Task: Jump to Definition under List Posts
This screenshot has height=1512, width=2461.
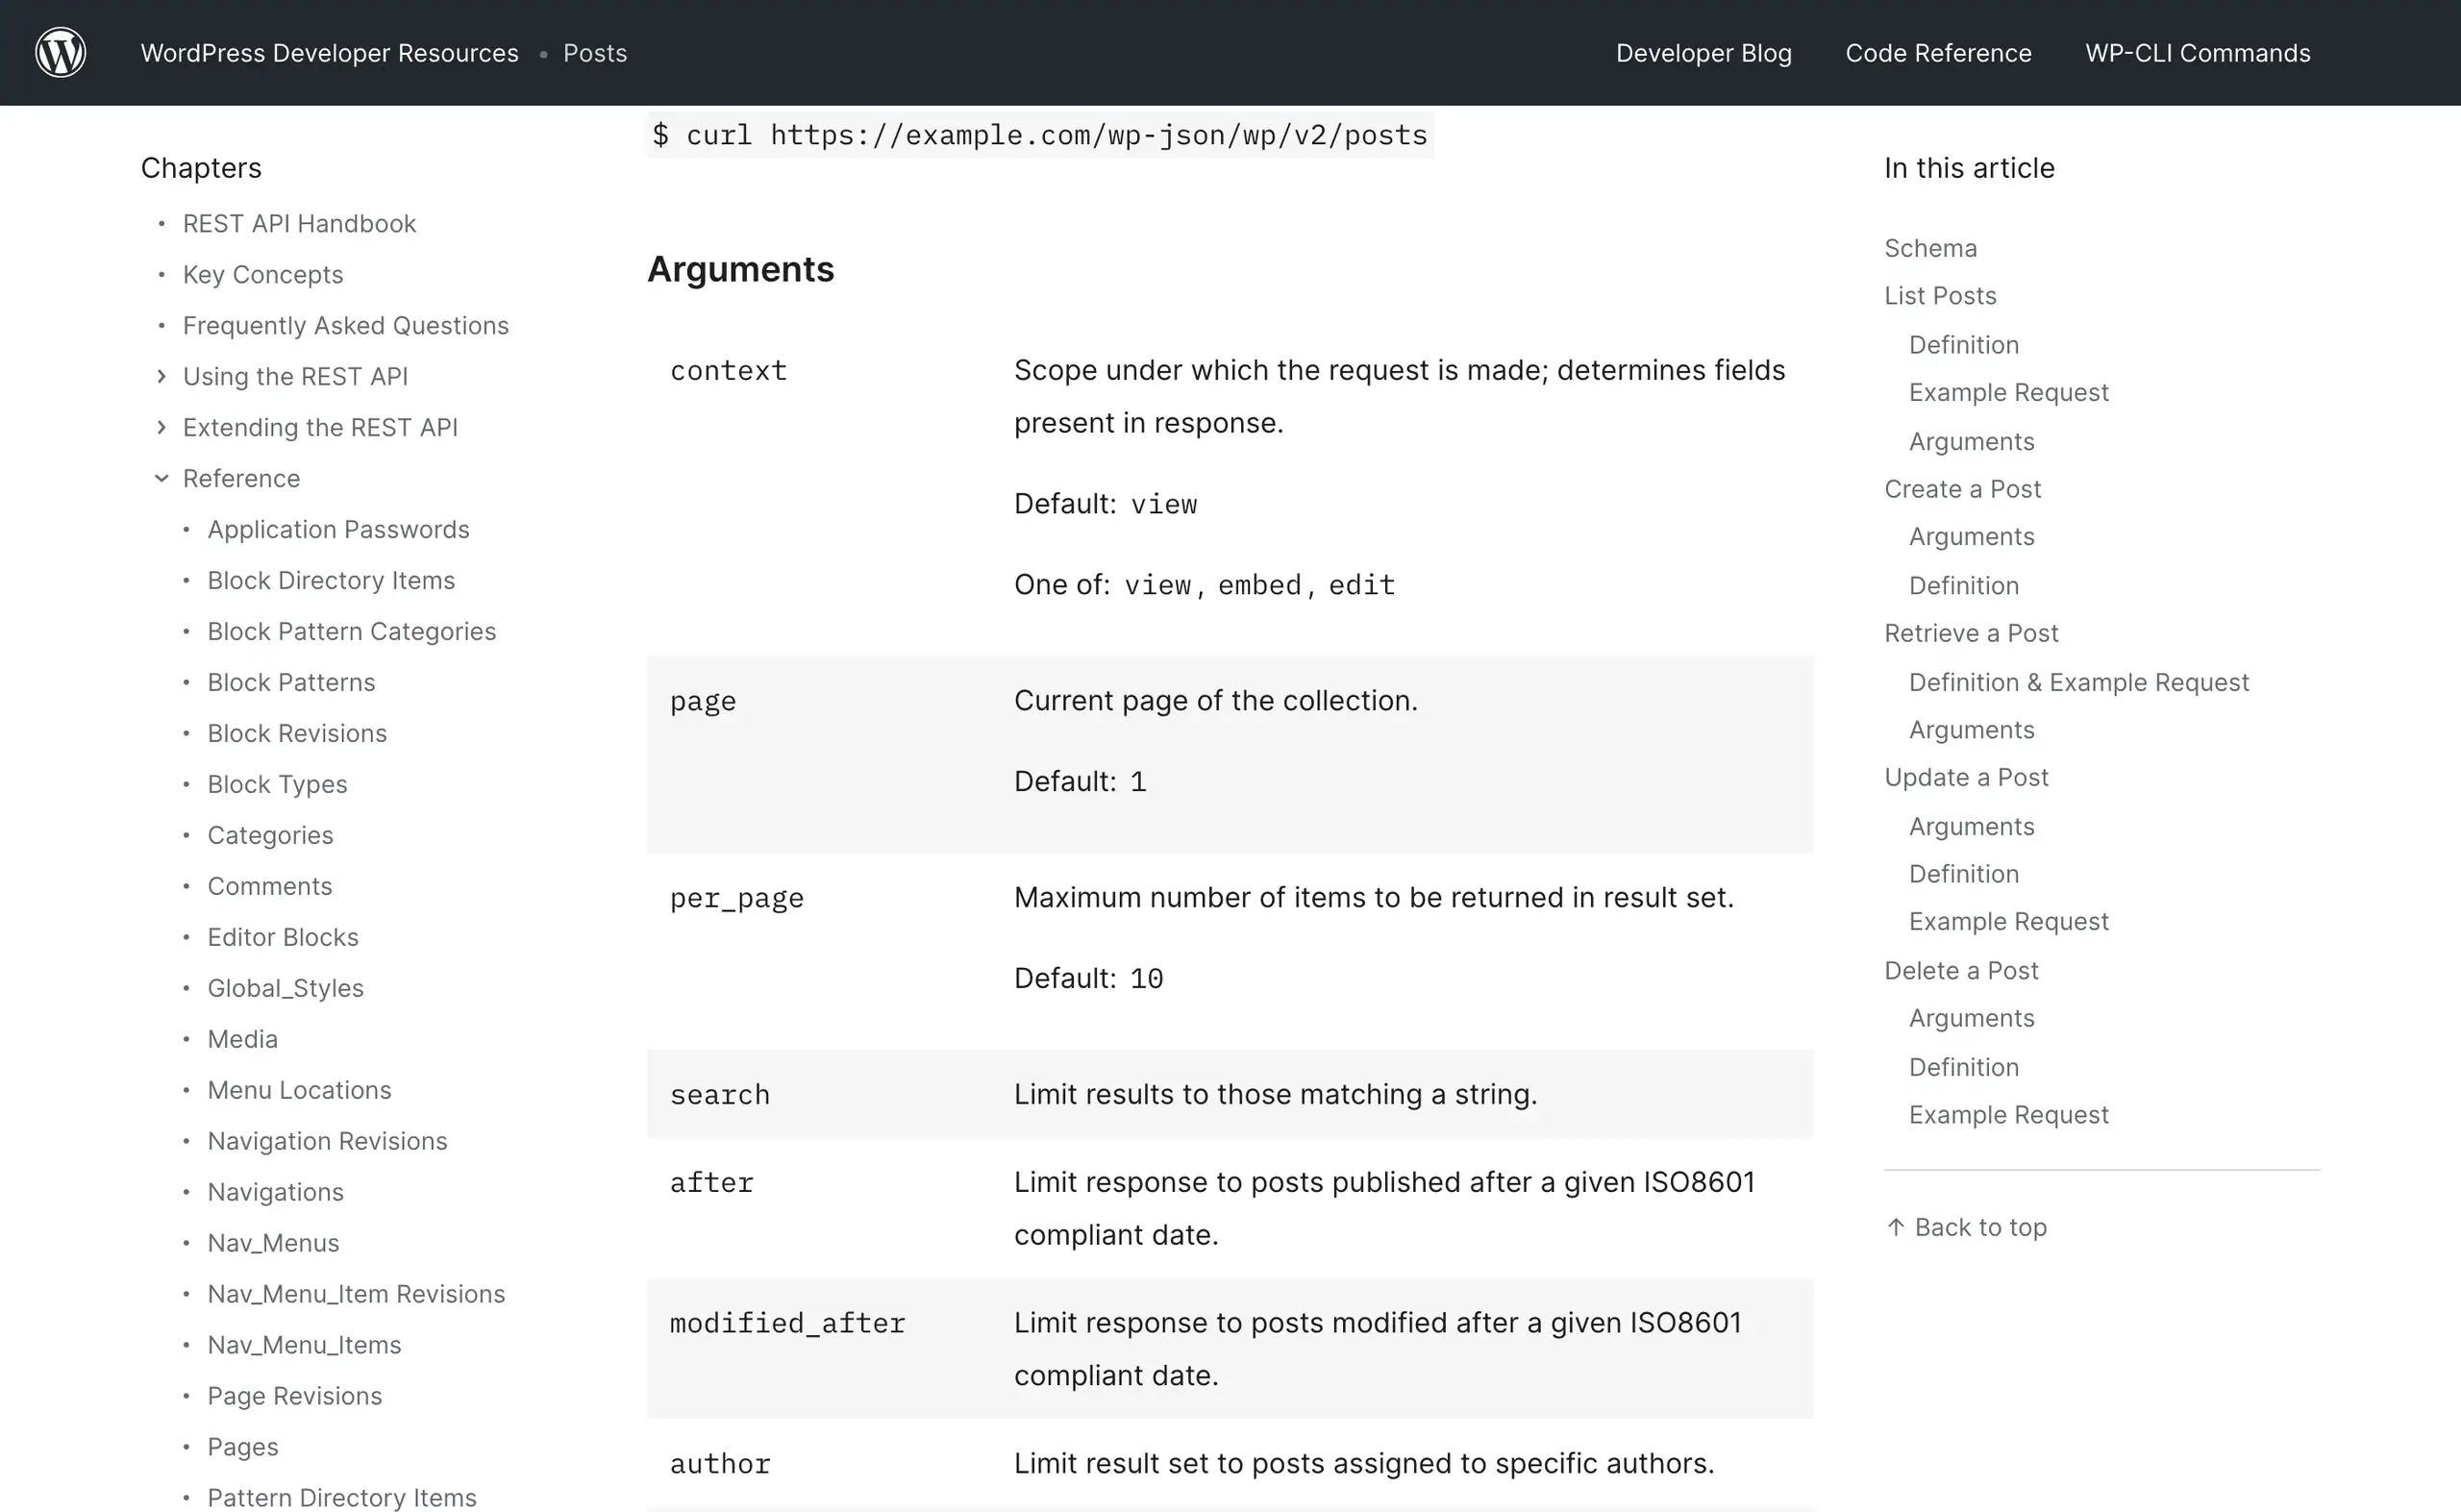Action: (1963, 345)
